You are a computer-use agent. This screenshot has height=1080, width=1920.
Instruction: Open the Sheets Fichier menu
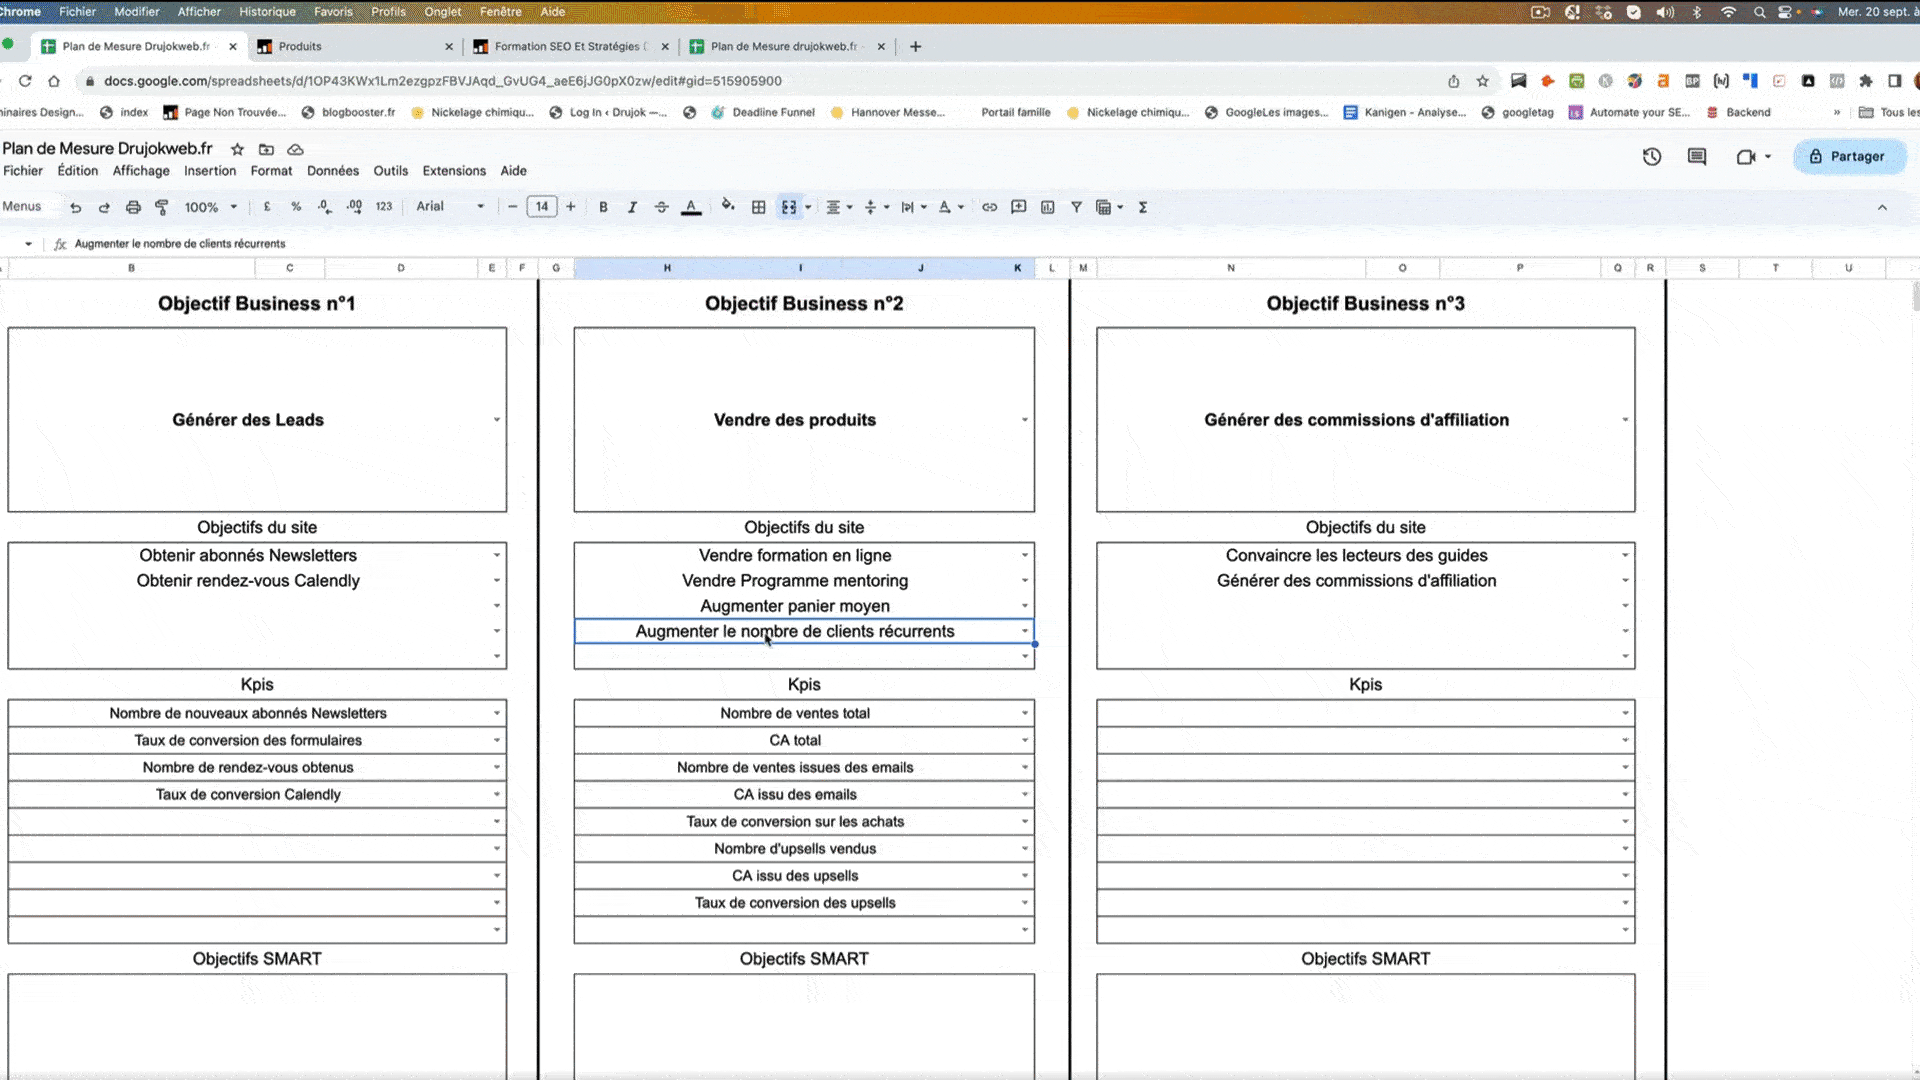pyautogui.click(x=23, y=171)
